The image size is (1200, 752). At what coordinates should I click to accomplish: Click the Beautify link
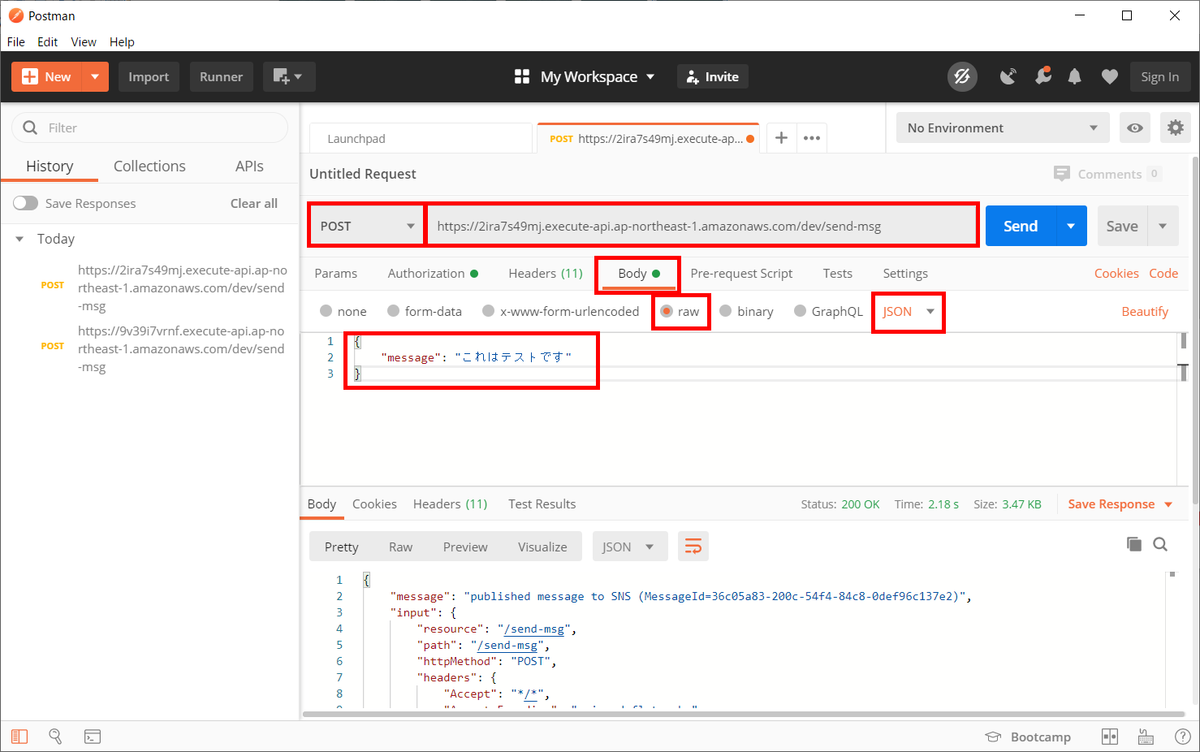(1145, 311)
